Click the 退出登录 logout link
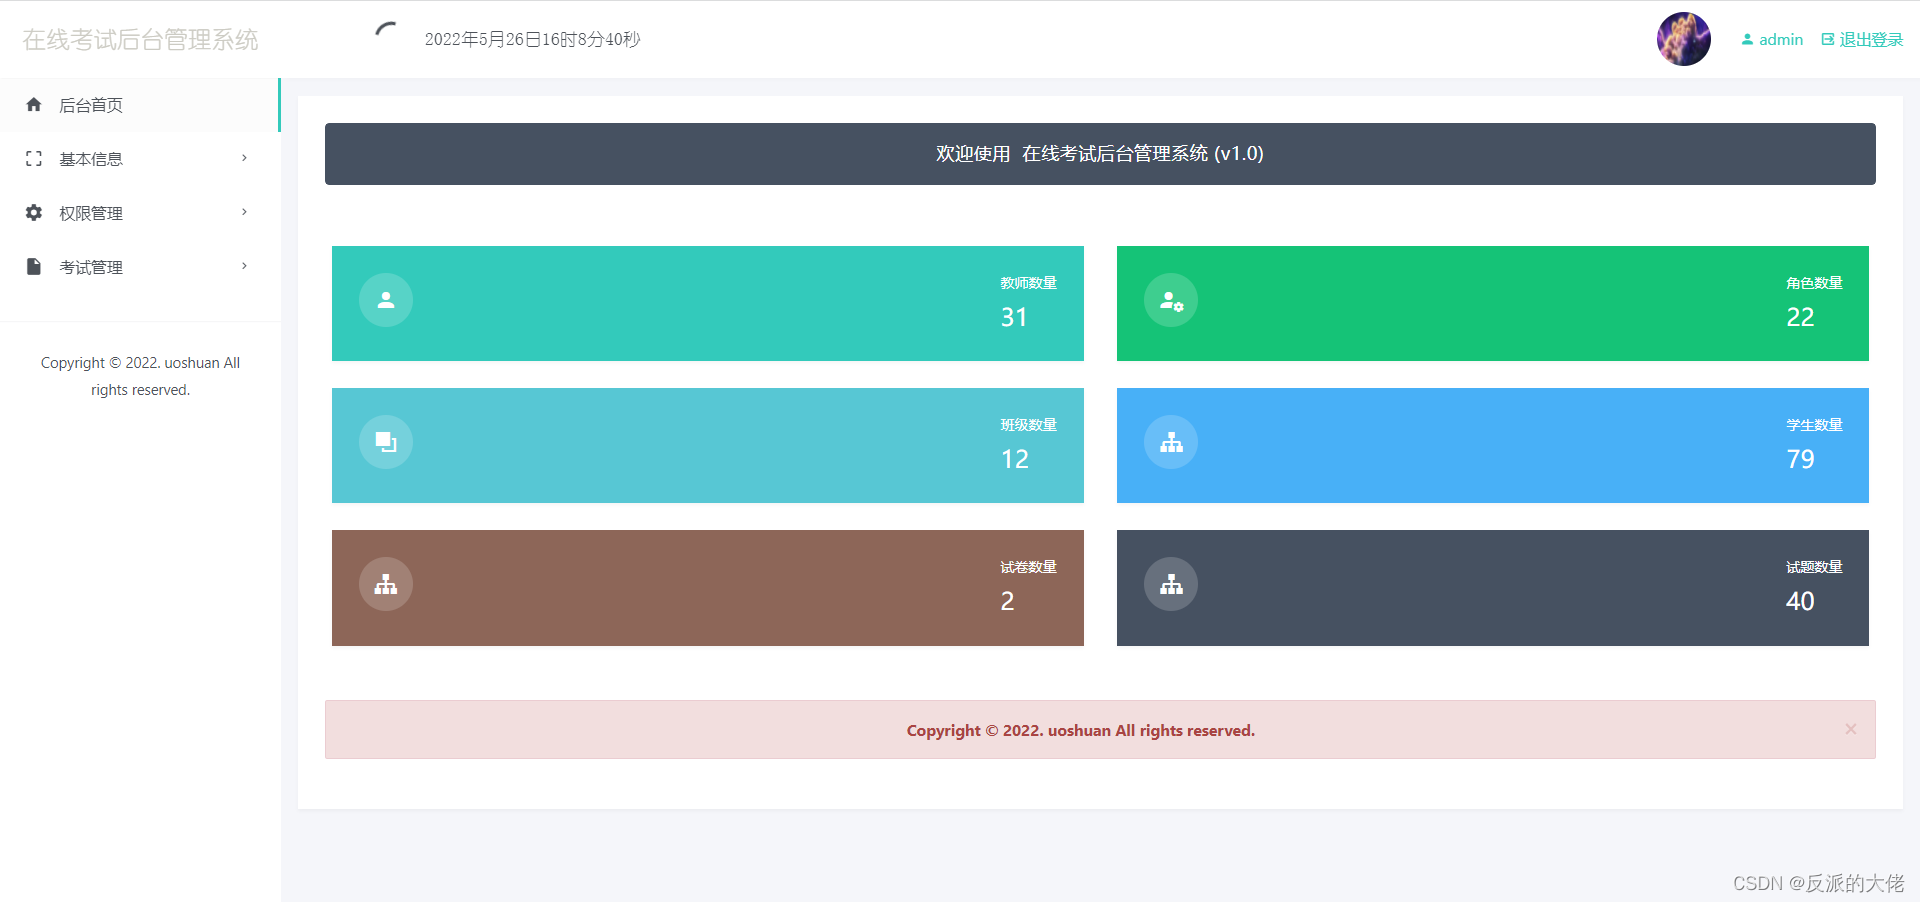This screenshot has width=1920, height=902. 1871,40
